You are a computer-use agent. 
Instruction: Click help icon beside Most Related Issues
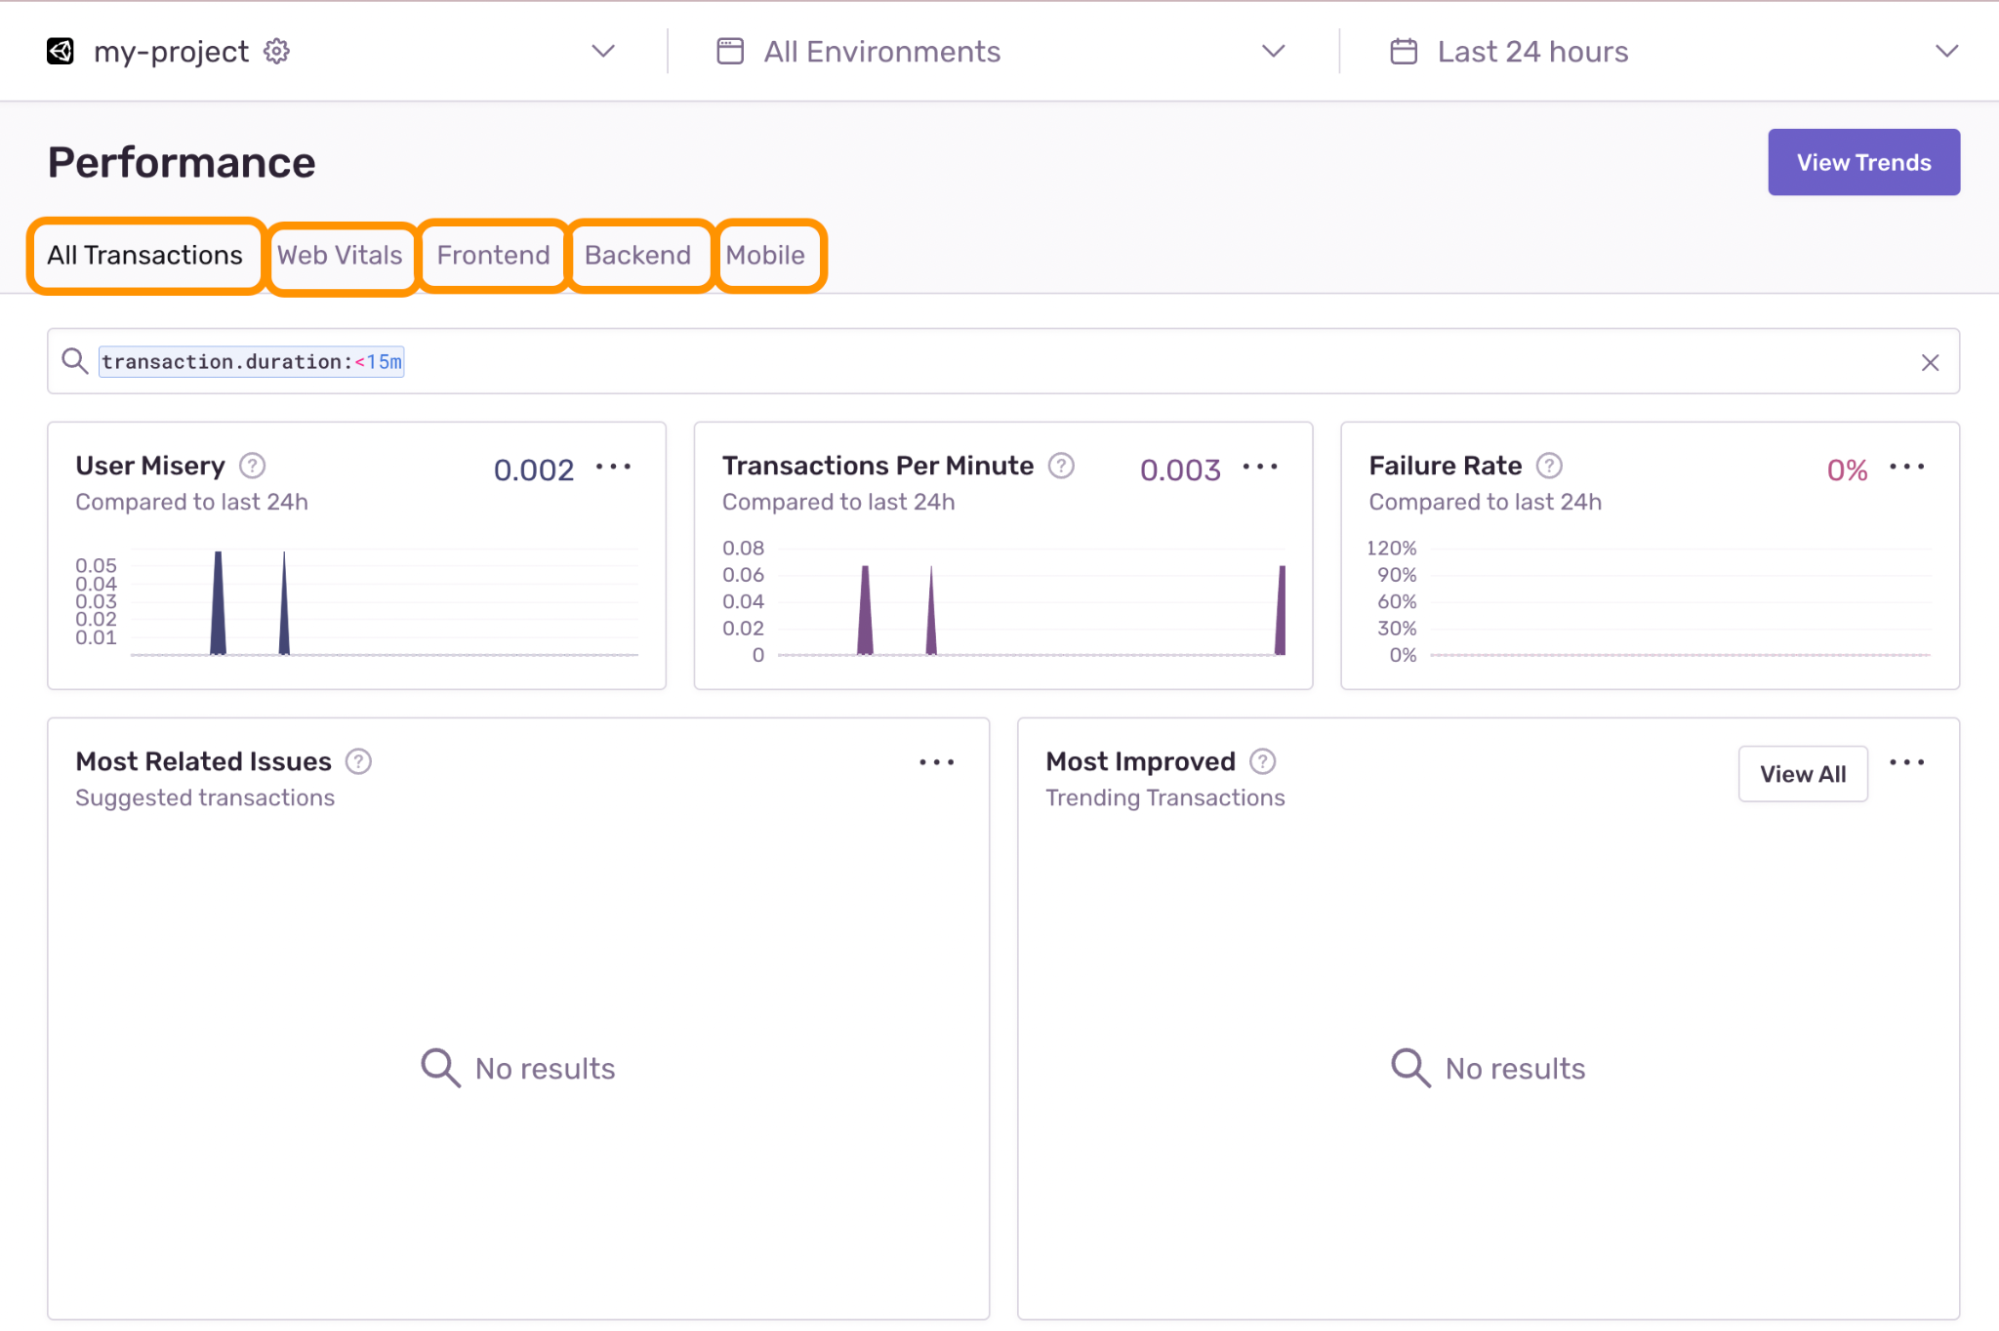[x=358, y=762]
